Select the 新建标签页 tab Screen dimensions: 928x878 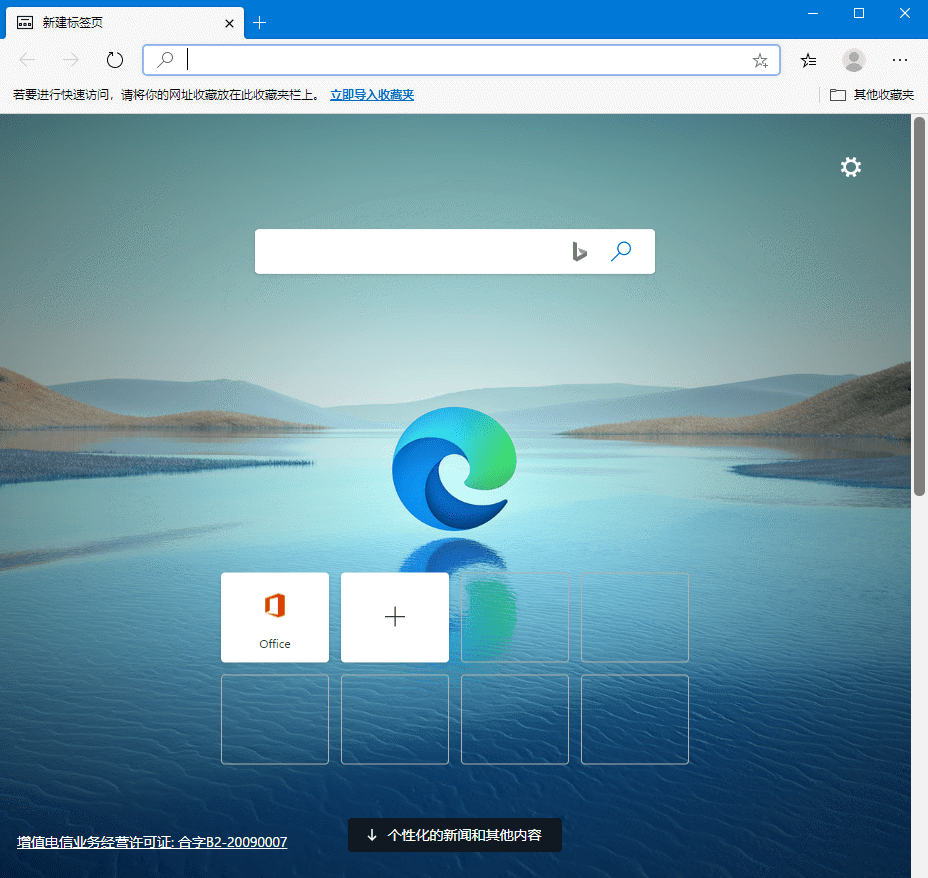coord(110,22)
